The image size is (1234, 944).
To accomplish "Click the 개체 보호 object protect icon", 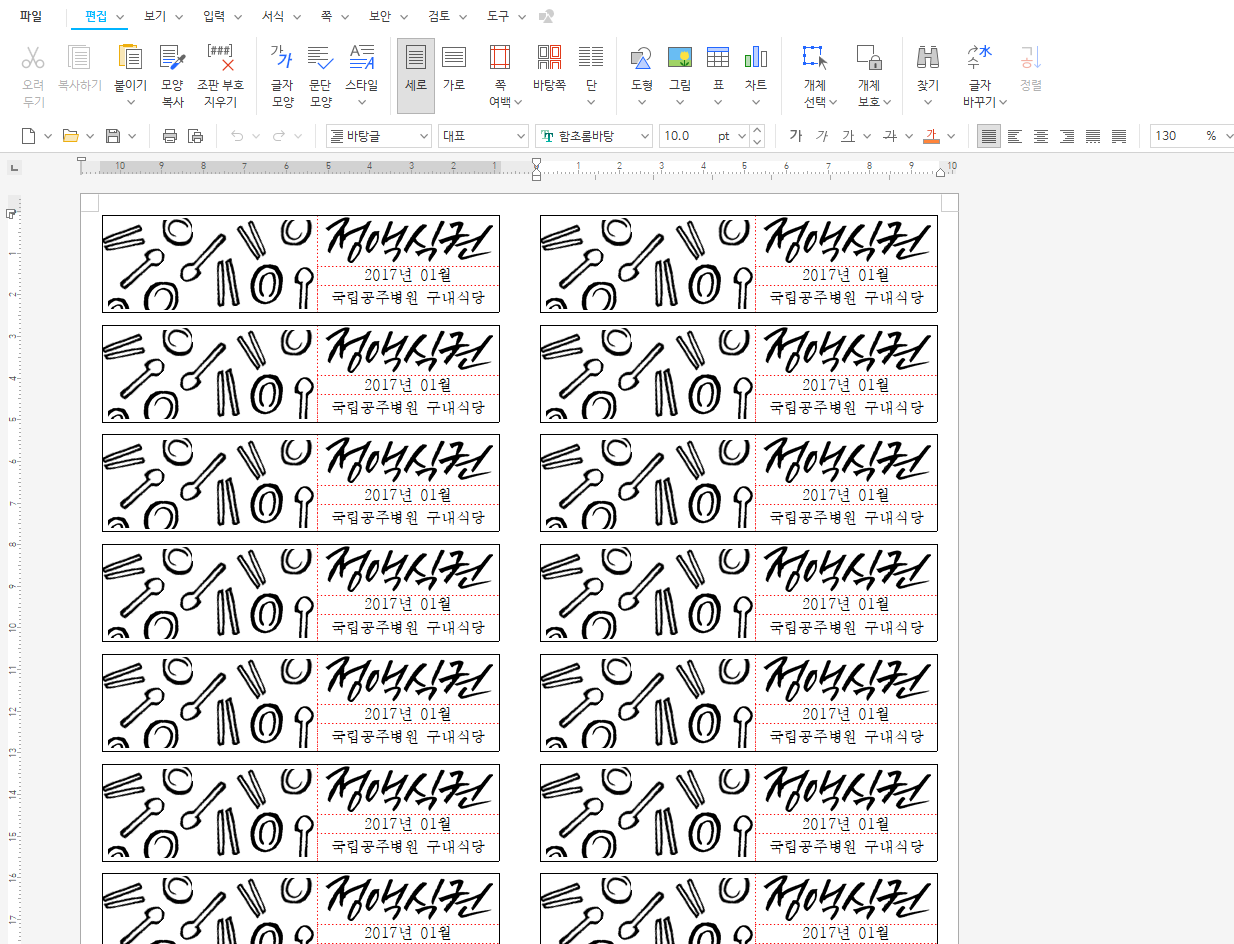I will pos(869,58).
